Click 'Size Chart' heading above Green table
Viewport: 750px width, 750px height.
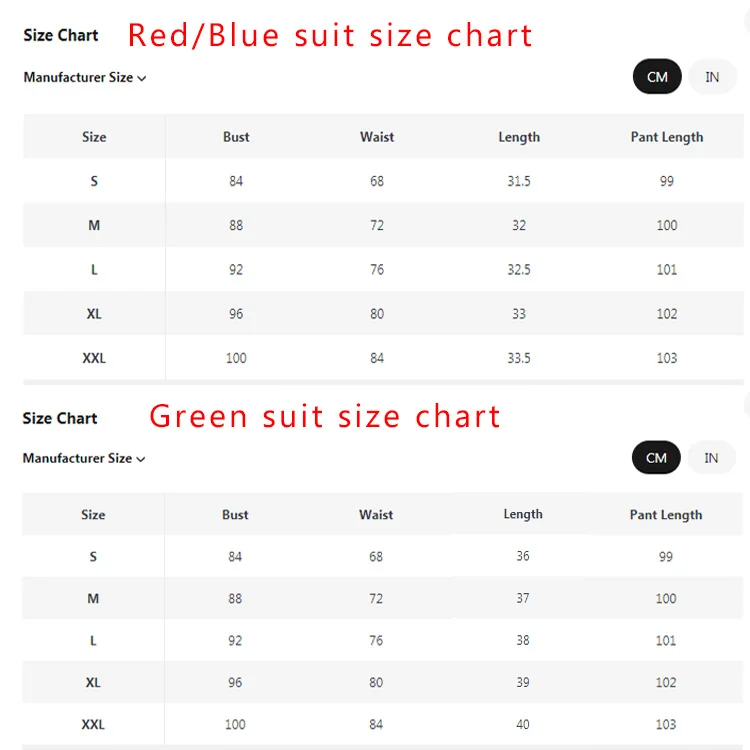60,418
